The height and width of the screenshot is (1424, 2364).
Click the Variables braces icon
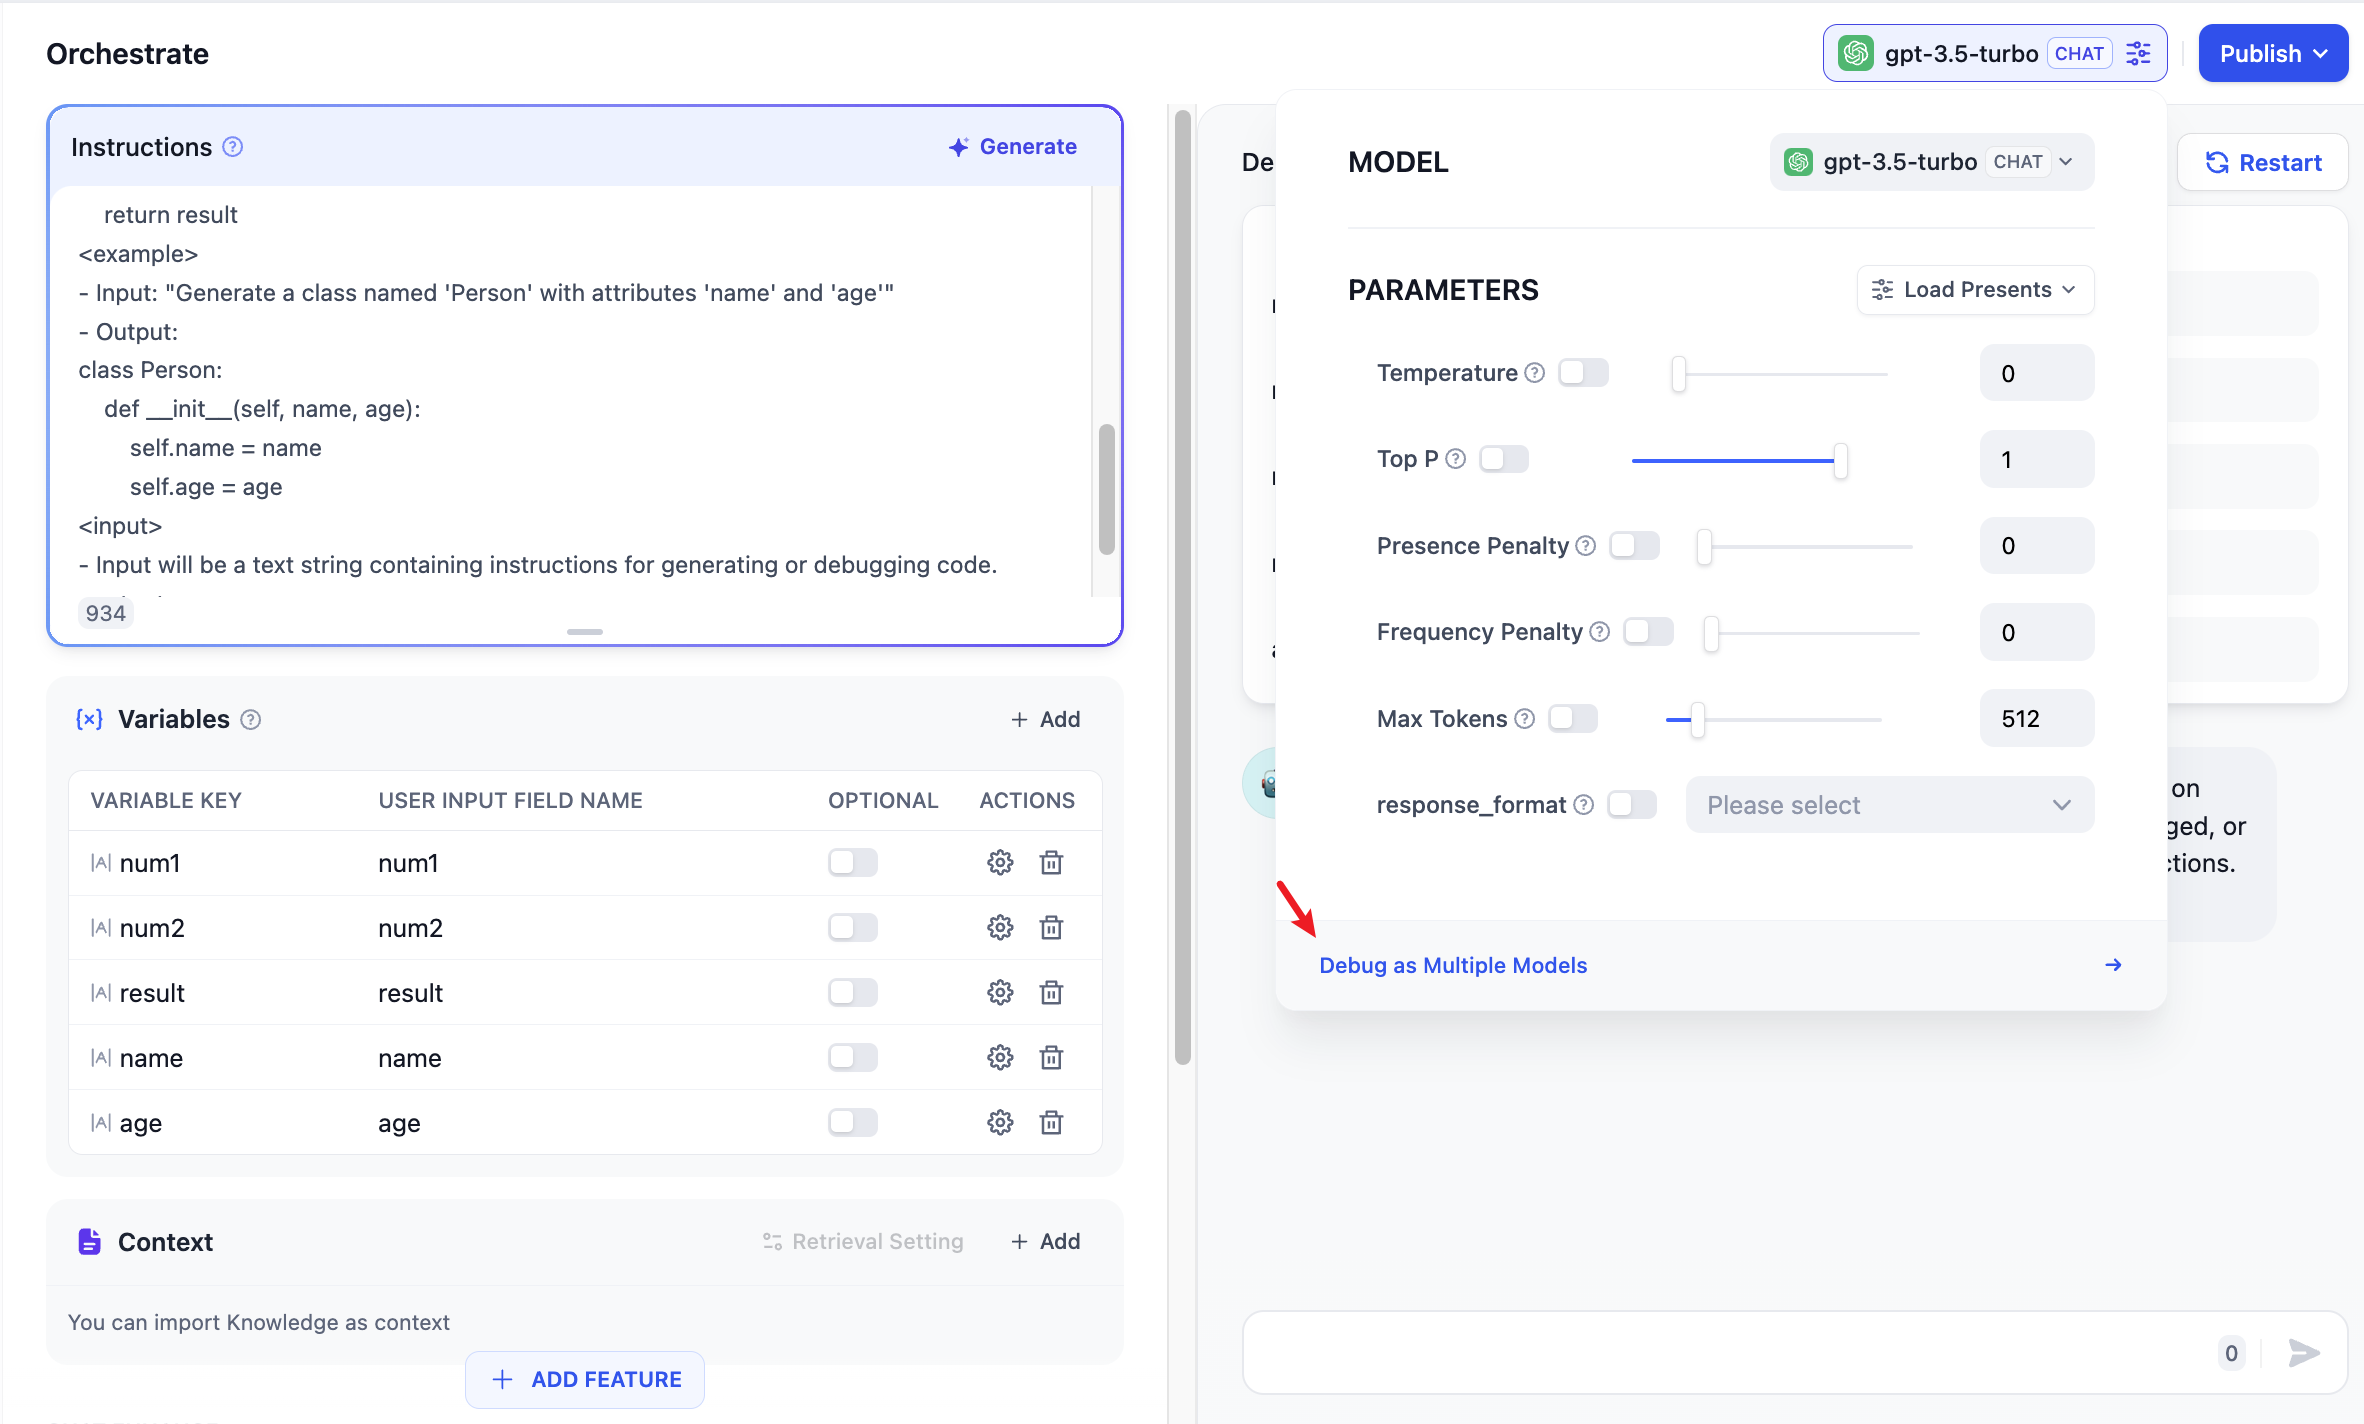pyautogui.click(x=89, y=720)
